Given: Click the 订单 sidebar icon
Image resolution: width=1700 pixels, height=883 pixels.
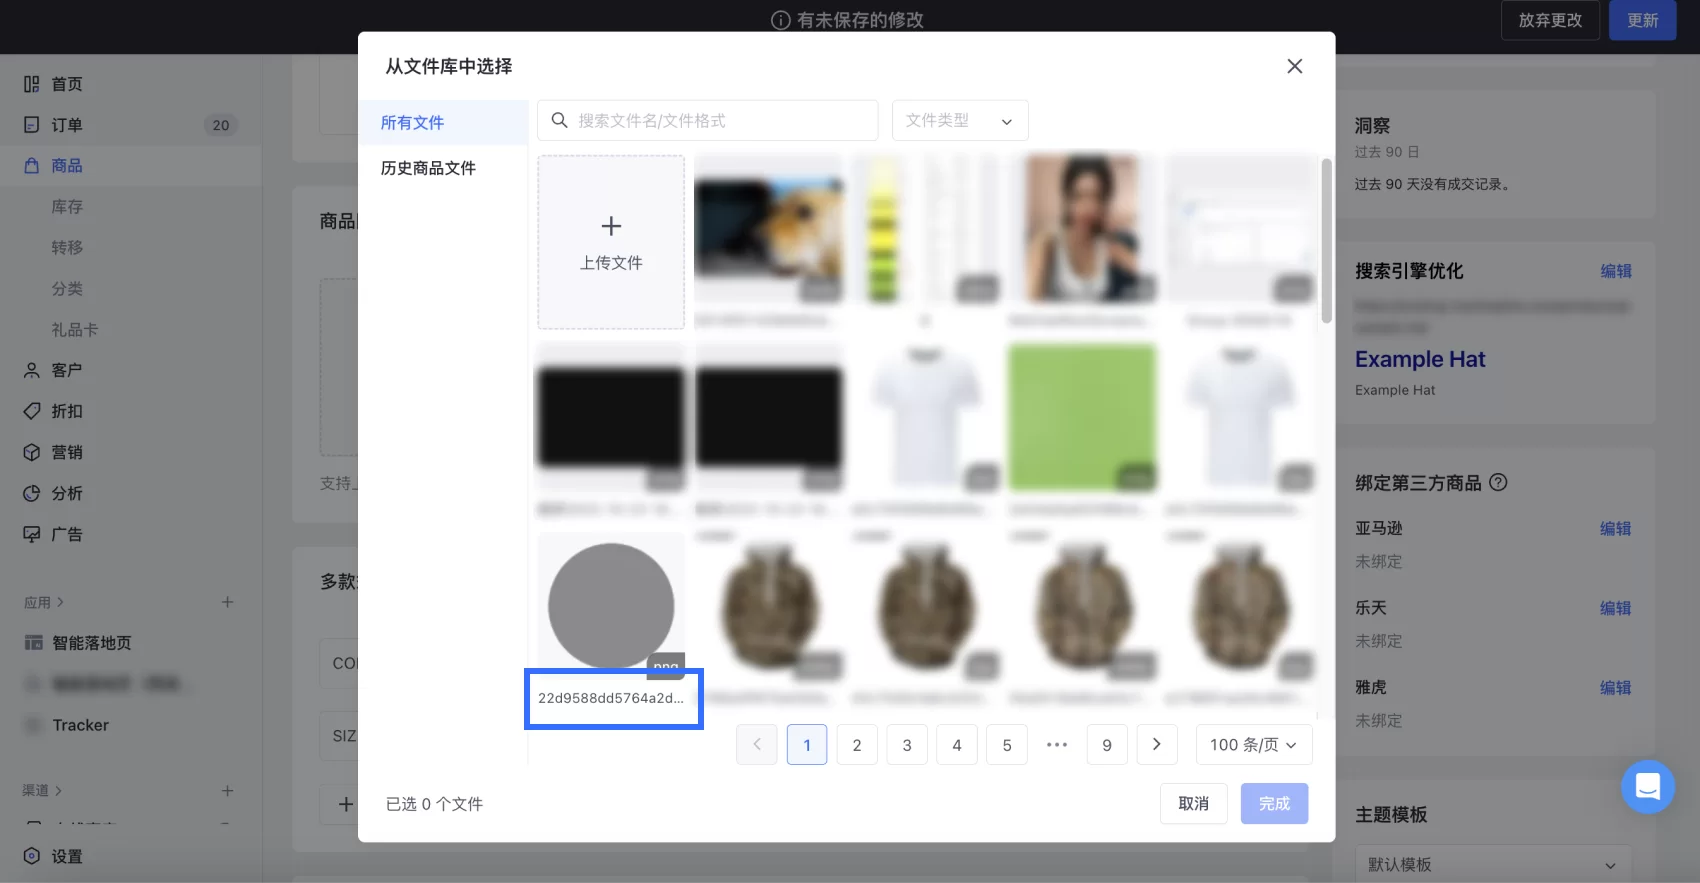Looking at the screenshot, I should click(x=32, y=125).
